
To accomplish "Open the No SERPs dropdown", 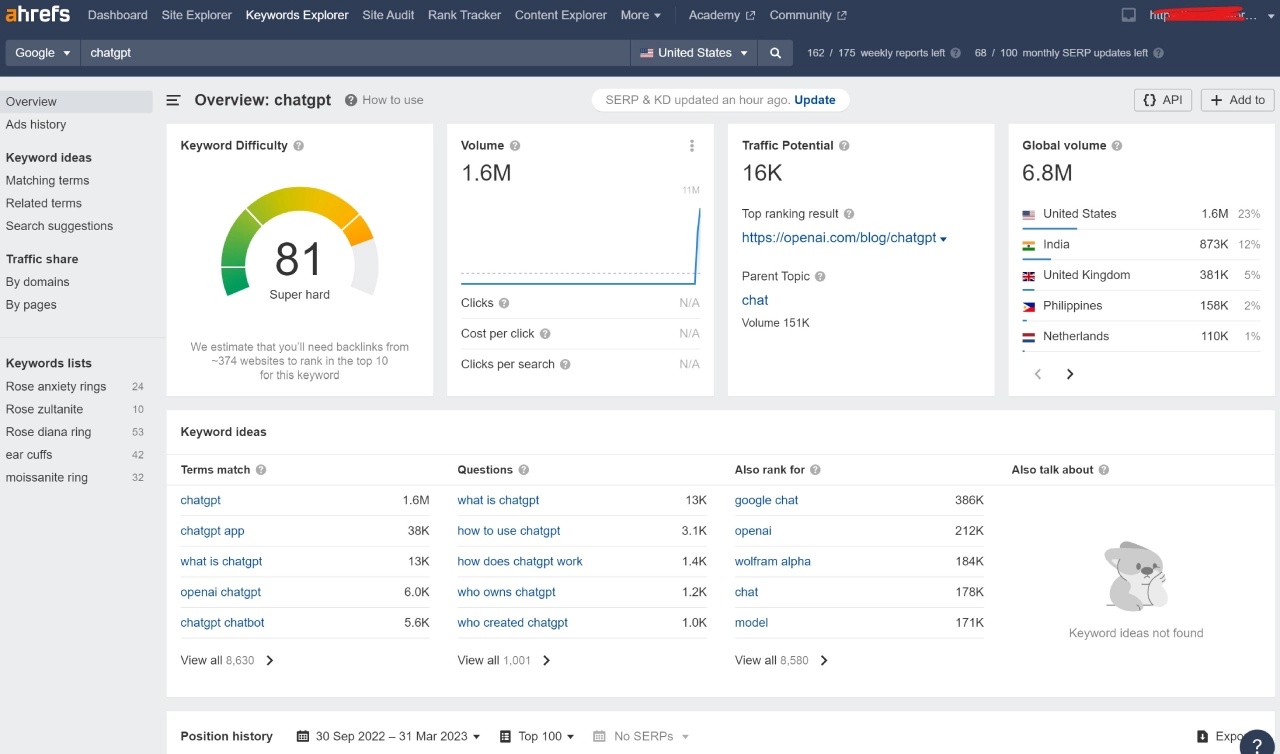I will pos(641,737).
